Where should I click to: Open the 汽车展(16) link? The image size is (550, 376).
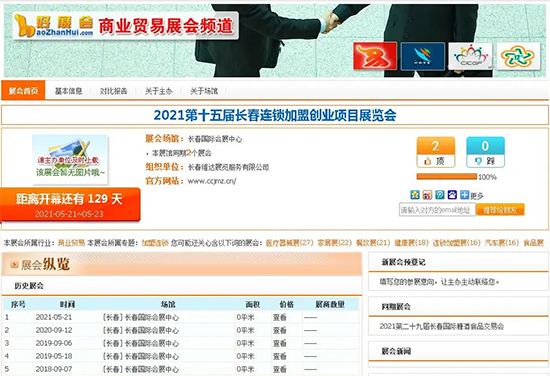pyautogui.click(x=502, y=243)
